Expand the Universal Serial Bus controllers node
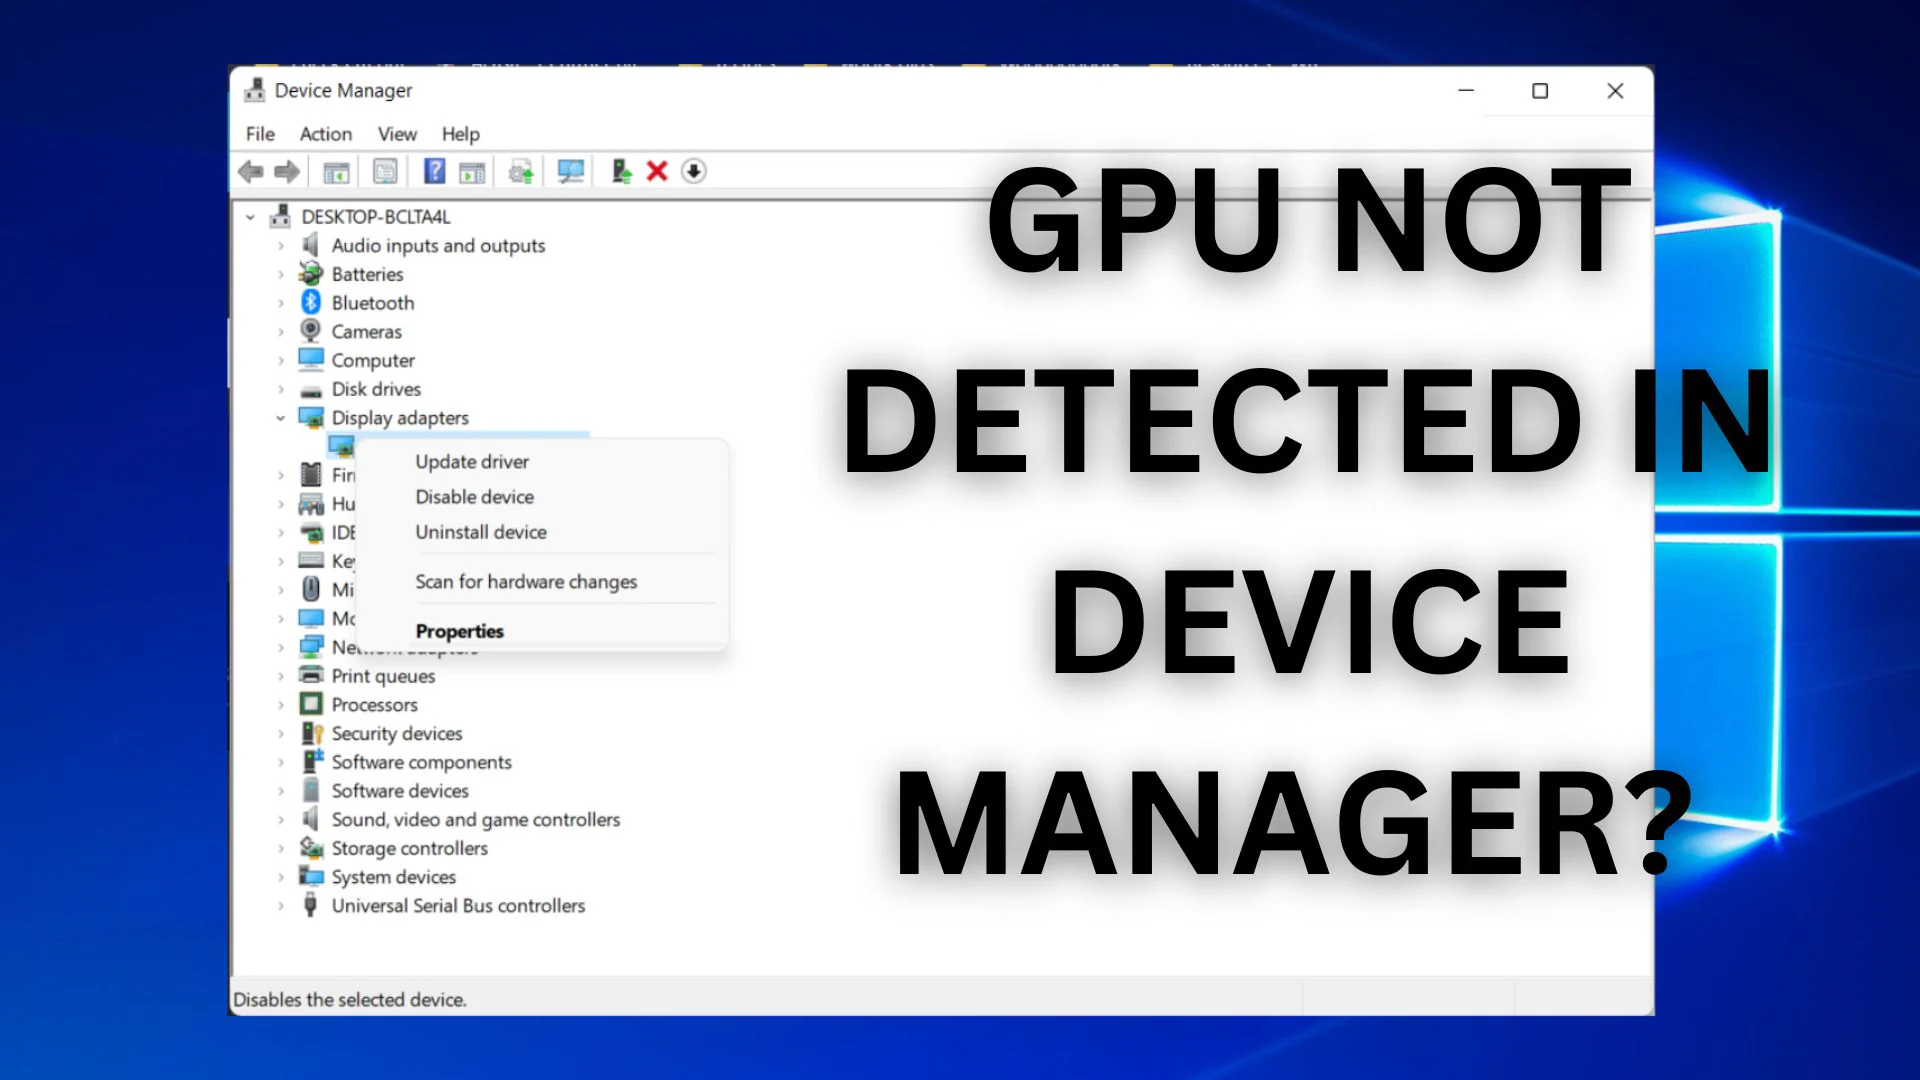 (281, 906)
